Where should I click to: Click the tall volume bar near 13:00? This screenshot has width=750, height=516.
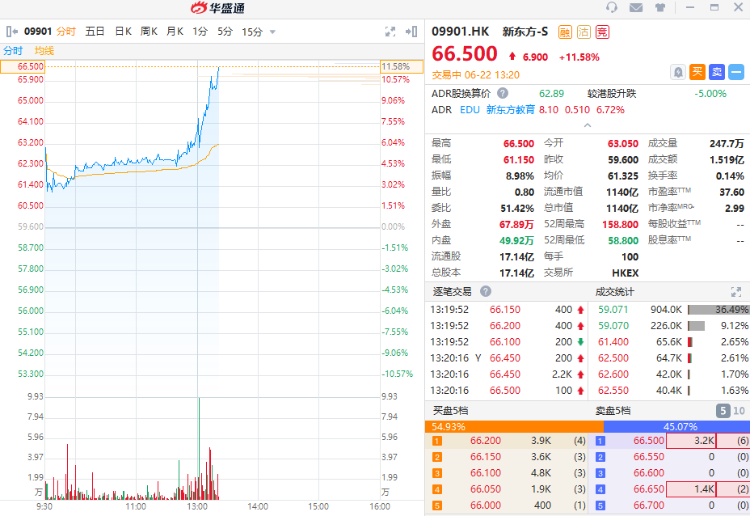tap(199, 448)
